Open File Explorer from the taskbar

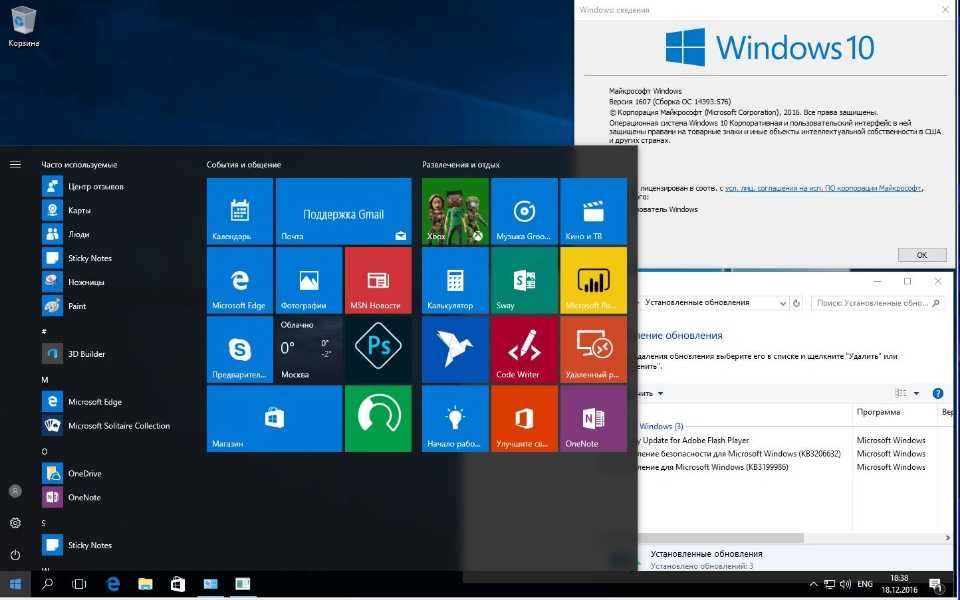click(x=145, y=584)
